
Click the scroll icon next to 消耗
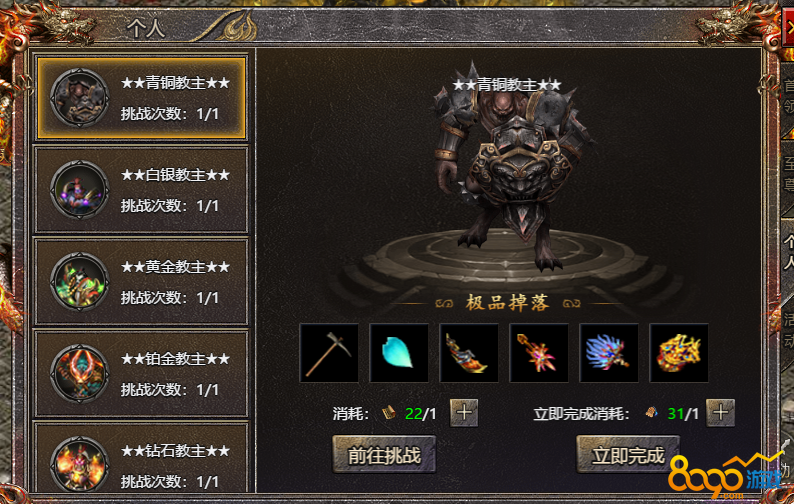[389, 413]
